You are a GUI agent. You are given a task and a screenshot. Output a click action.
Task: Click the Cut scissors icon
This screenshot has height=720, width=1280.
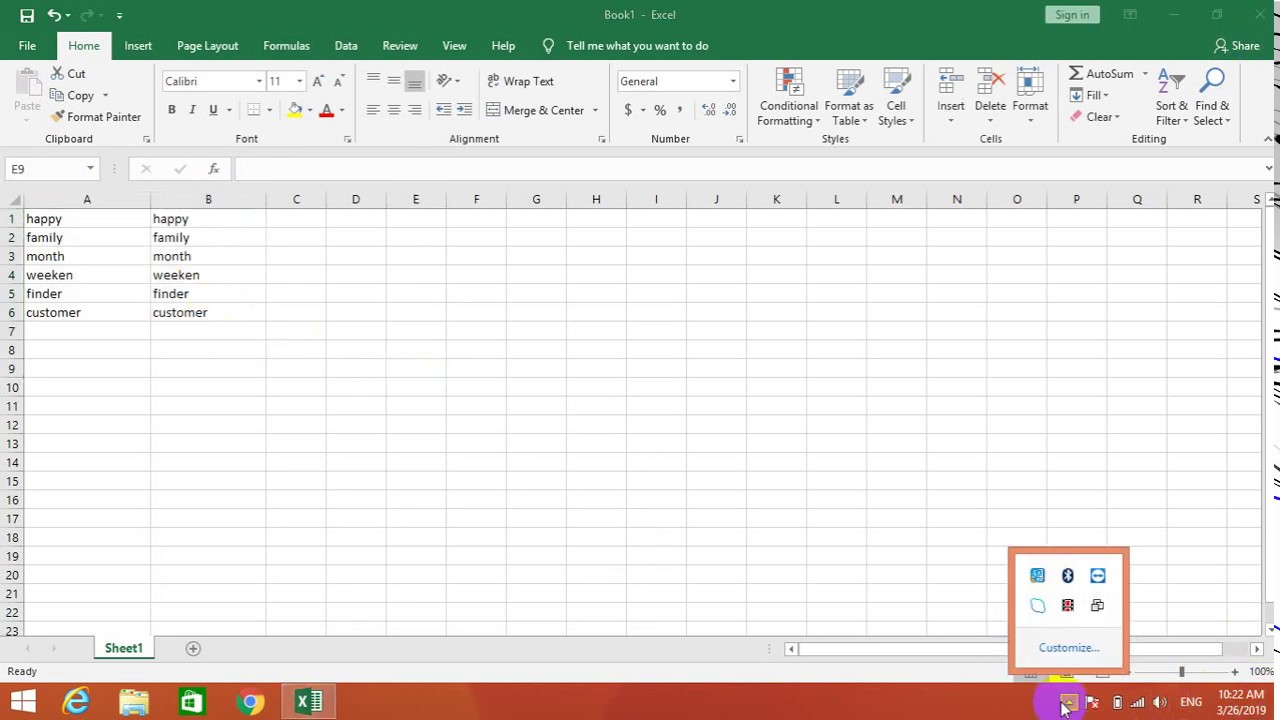click(x=55, y=74)
